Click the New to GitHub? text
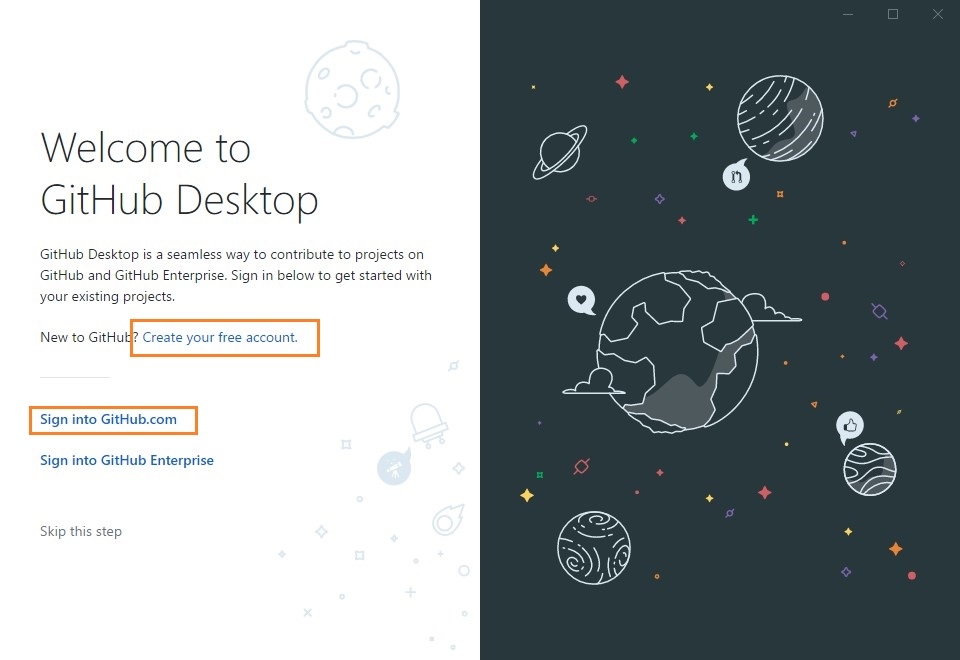Viewport: 960px width, 660px height. pyautogui.click(x=89, y=337)
